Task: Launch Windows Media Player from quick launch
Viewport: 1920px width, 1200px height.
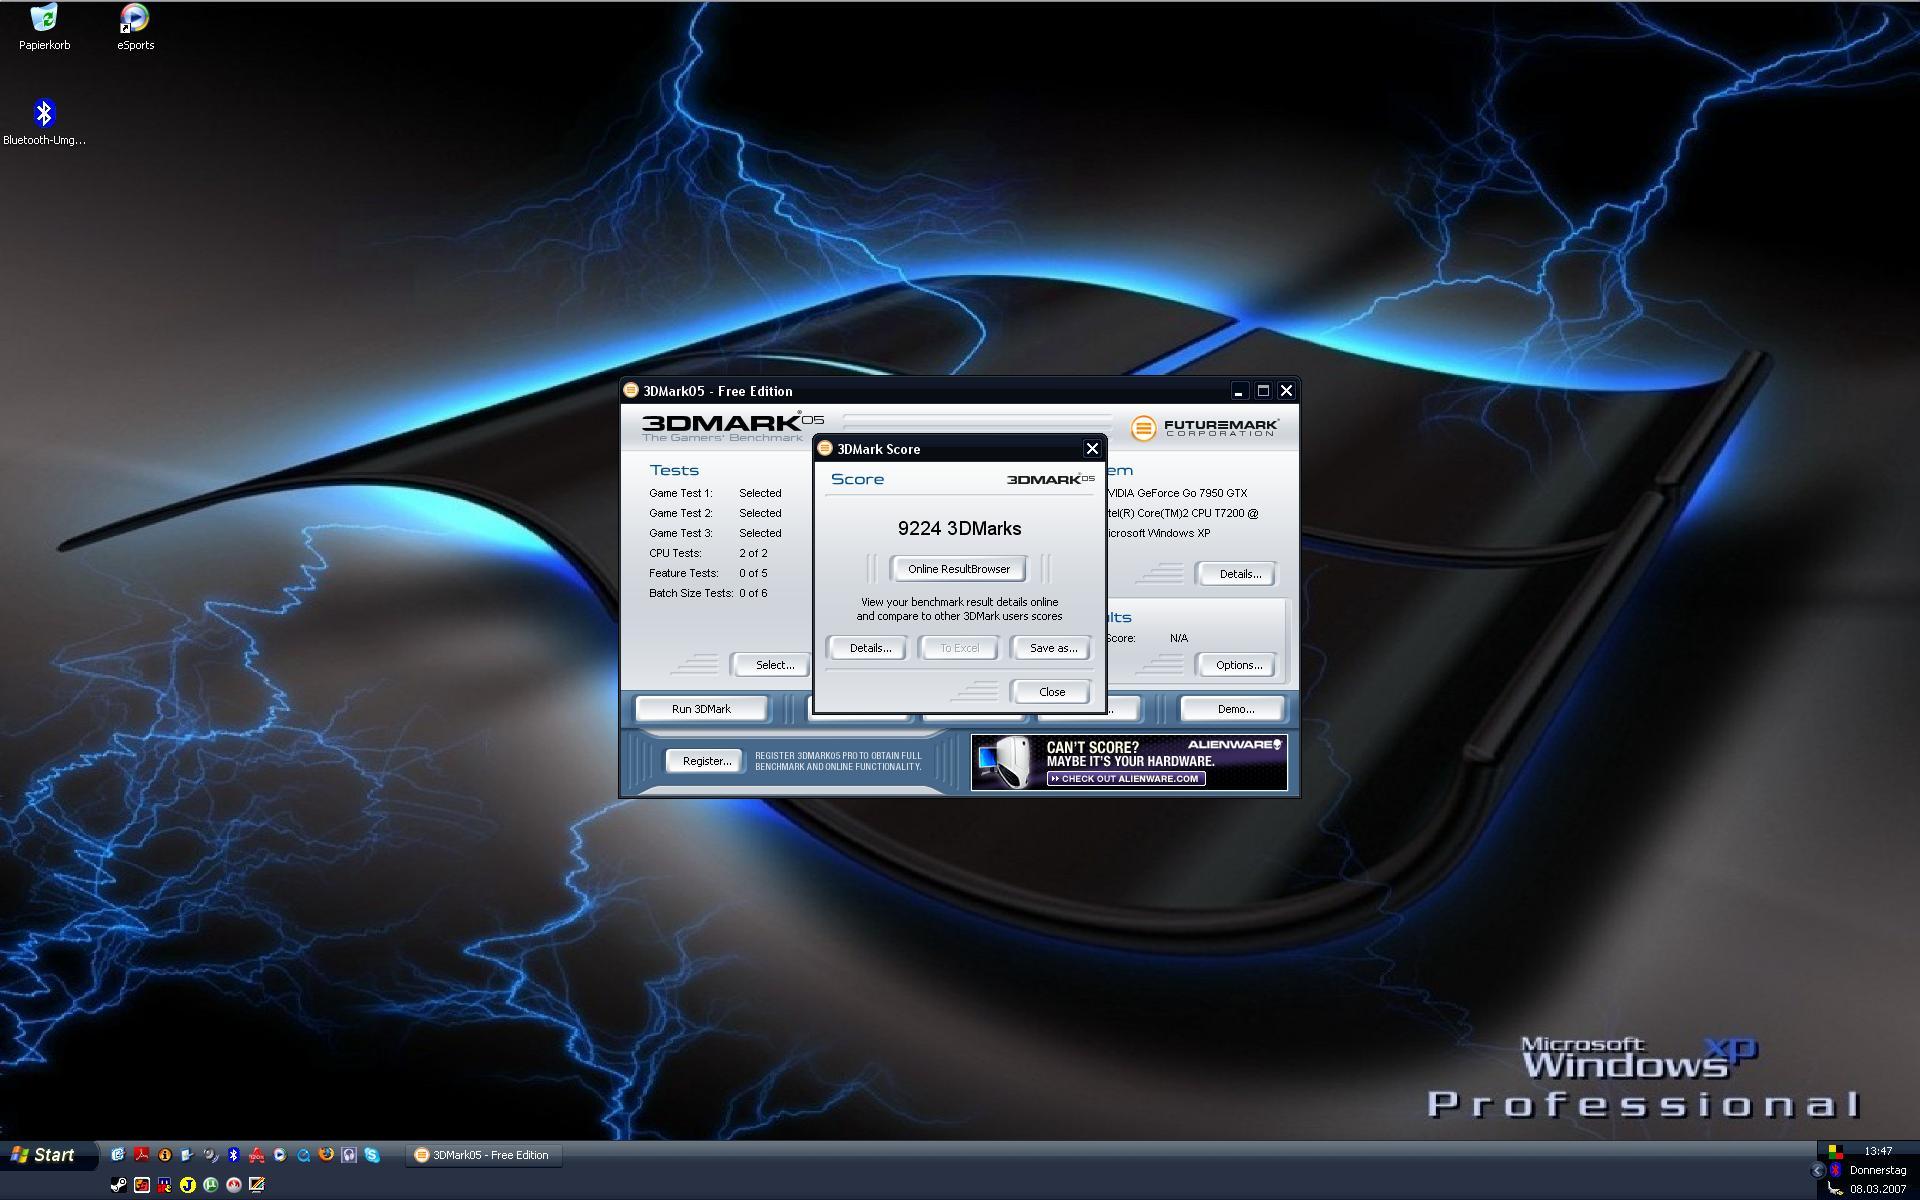Action: pos(279,1155)
